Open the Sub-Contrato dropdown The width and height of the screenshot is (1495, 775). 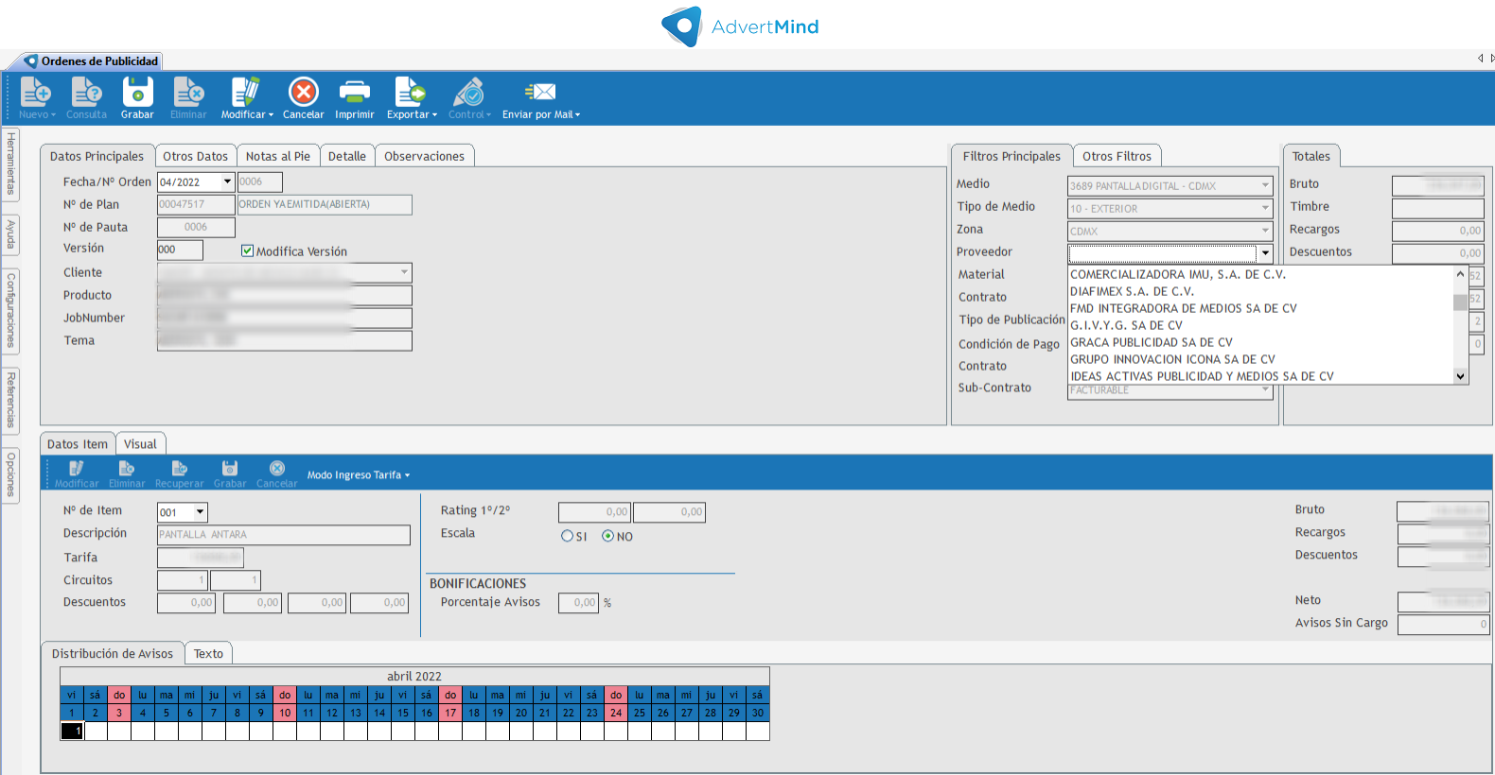(1265, 390)
